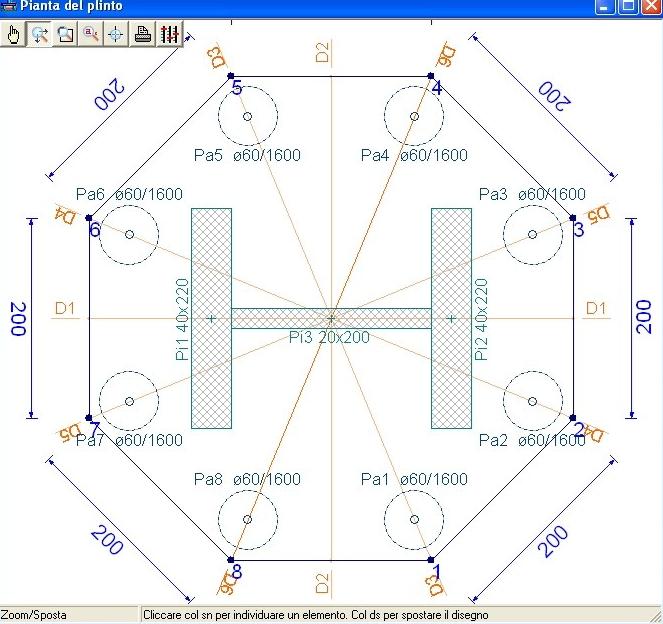
Task: Click the Pa1 ø60/1600 label
Action: pos(414,479)
